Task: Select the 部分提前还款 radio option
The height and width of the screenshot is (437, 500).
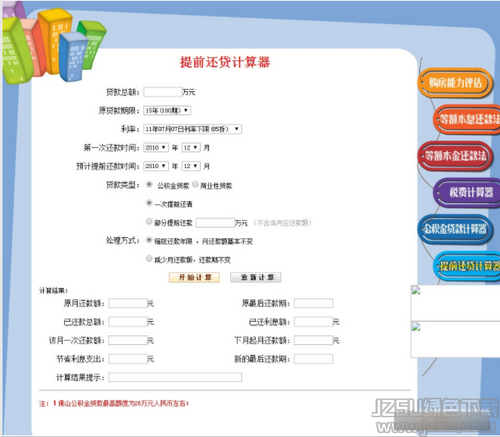Action: pos(149,221)
